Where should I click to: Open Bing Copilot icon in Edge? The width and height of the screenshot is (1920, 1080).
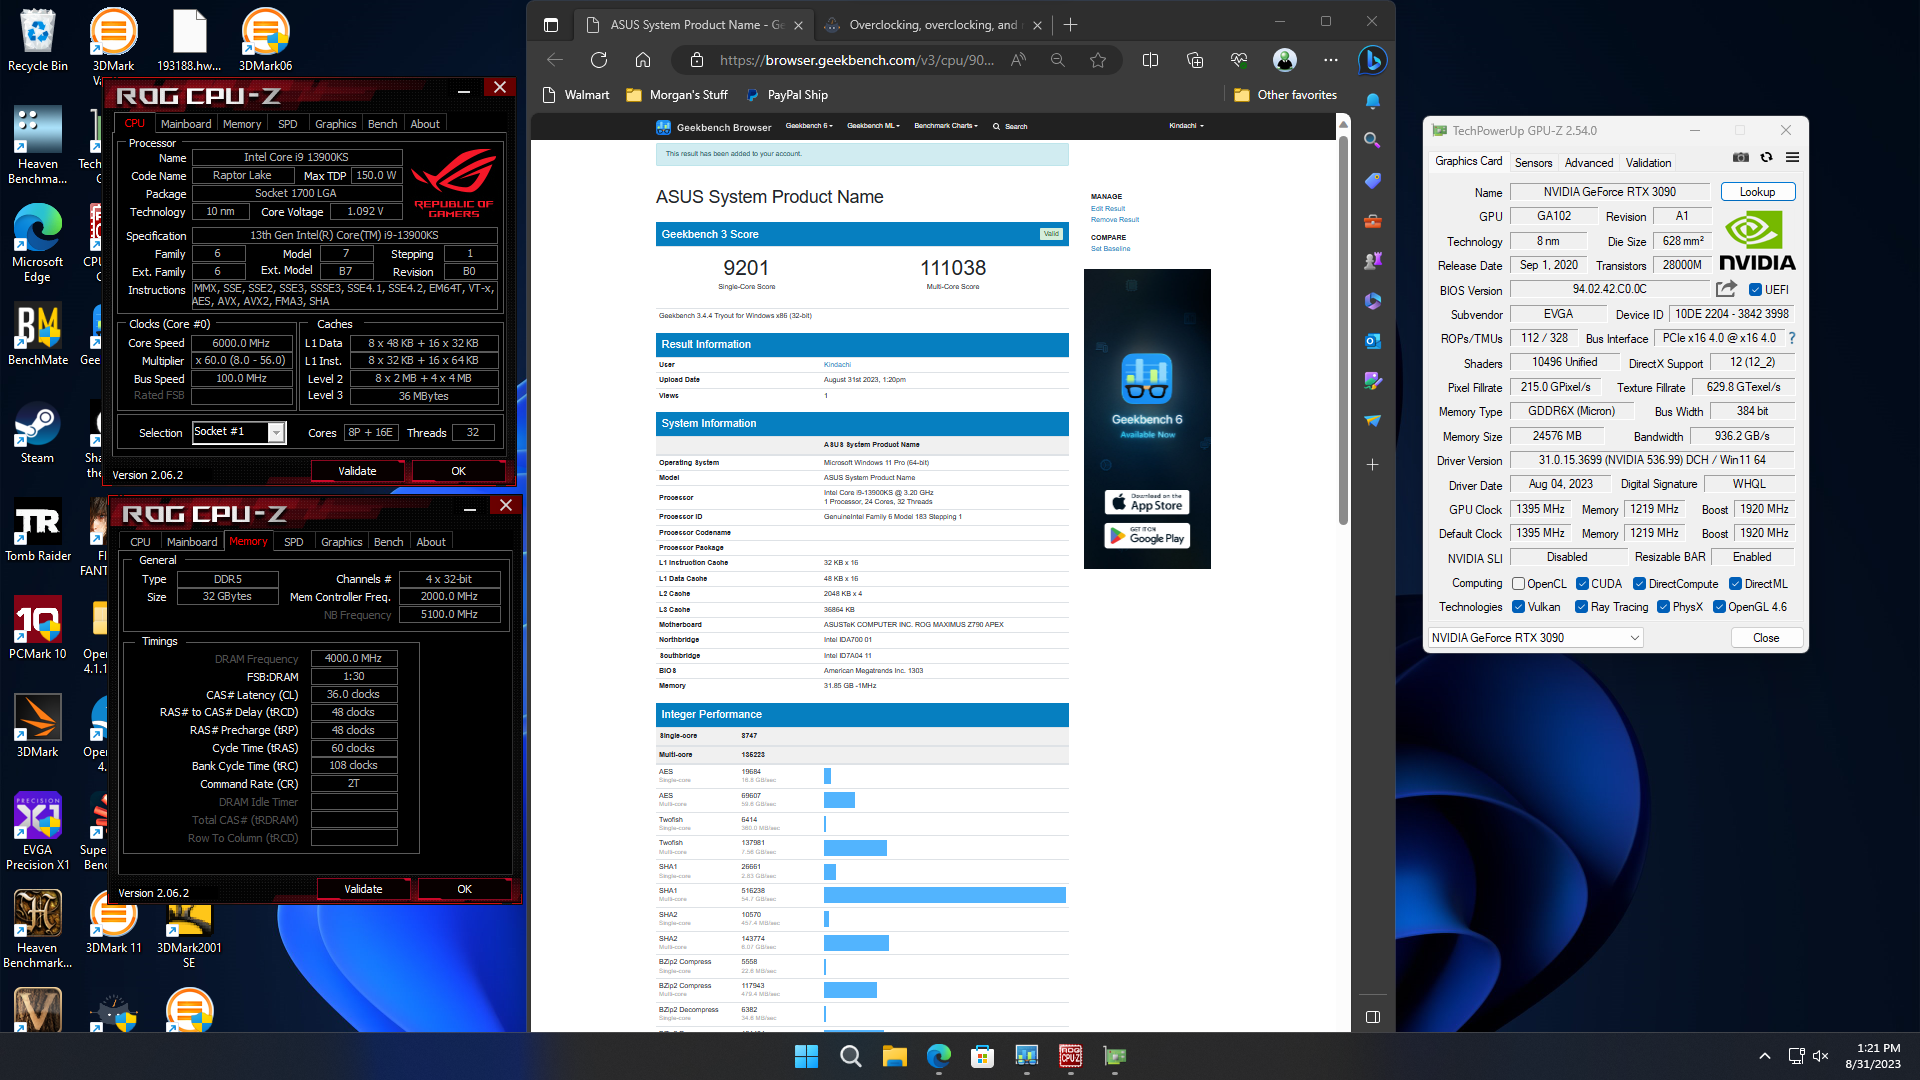1373,61
